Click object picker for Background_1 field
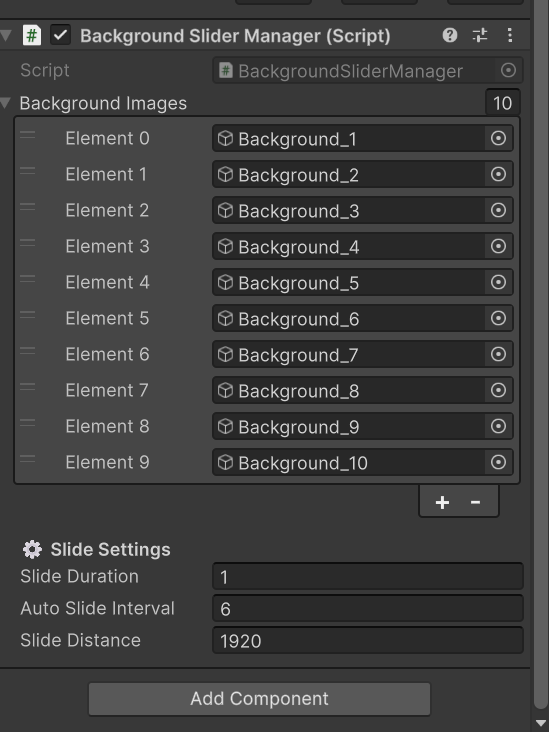This screenshot has height=732, width=549. [x=498, y=138]
